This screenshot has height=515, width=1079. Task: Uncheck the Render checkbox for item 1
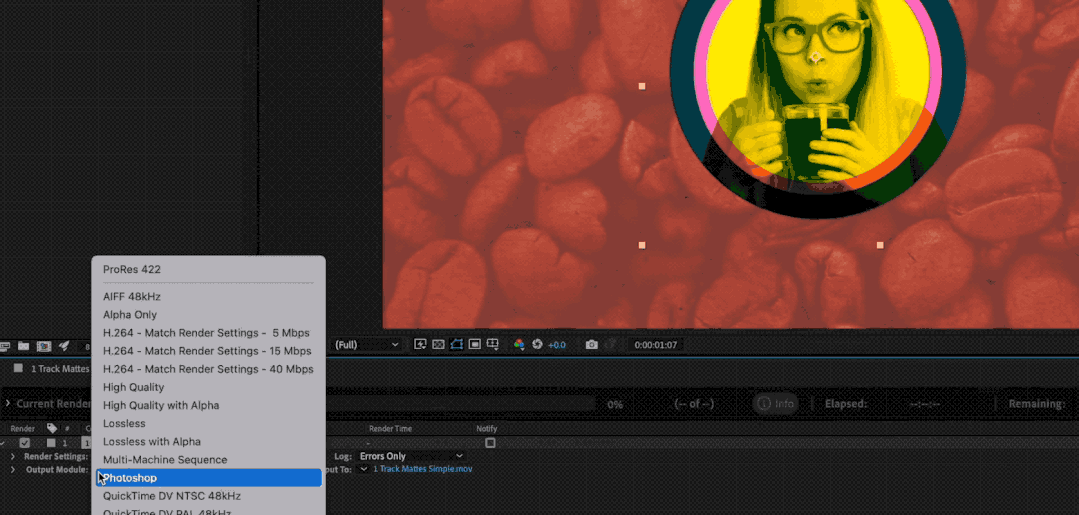pyautogui.click(x=25, y=443)
